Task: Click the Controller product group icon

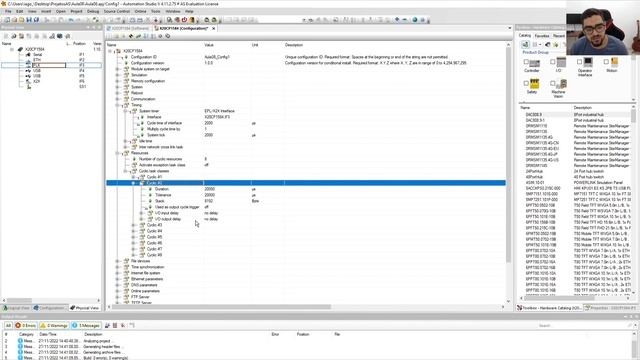Action: pos(534,63)
